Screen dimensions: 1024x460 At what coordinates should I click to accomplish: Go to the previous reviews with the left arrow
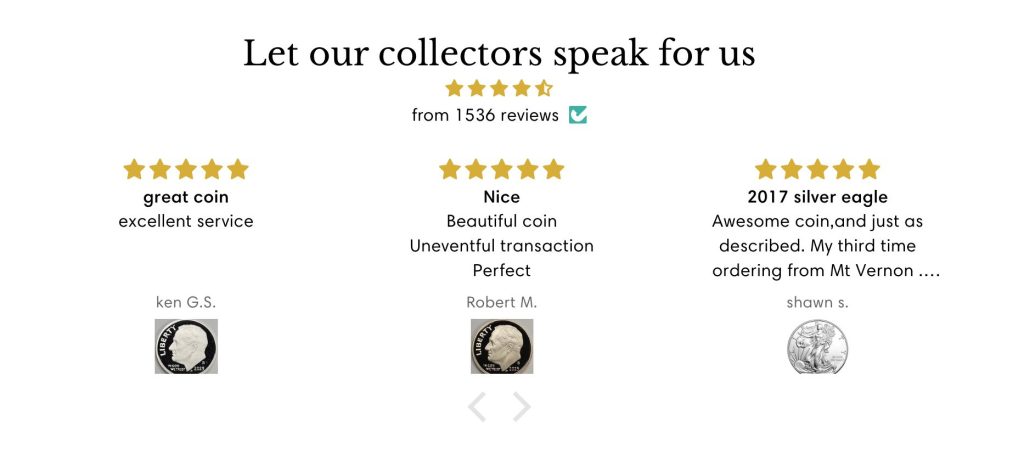(x=478, y=407)
